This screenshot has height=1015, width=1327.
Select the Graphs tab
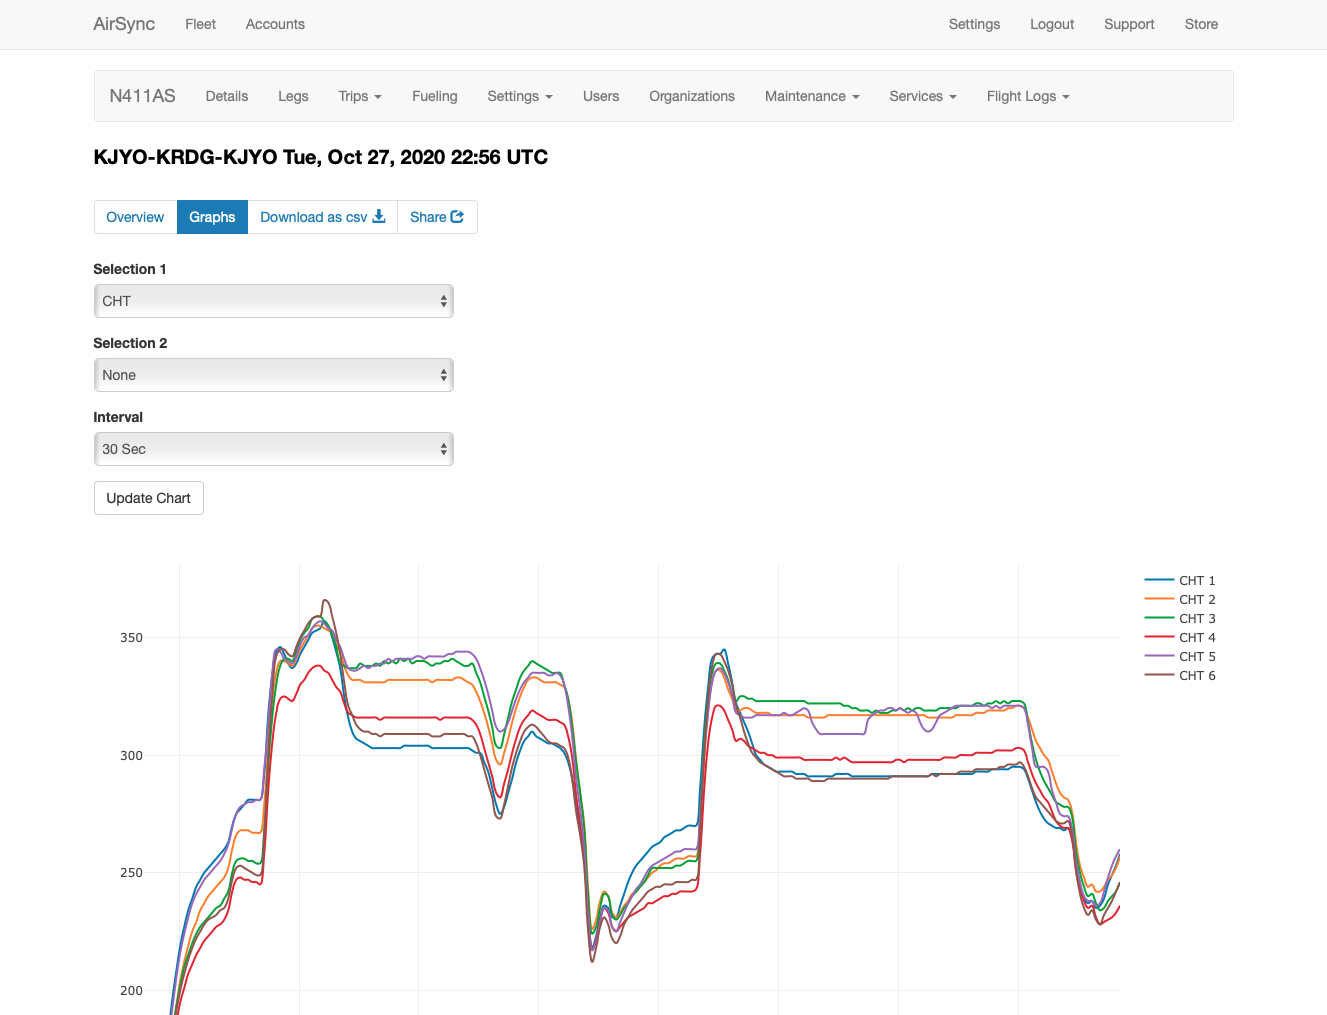(212, 217)
